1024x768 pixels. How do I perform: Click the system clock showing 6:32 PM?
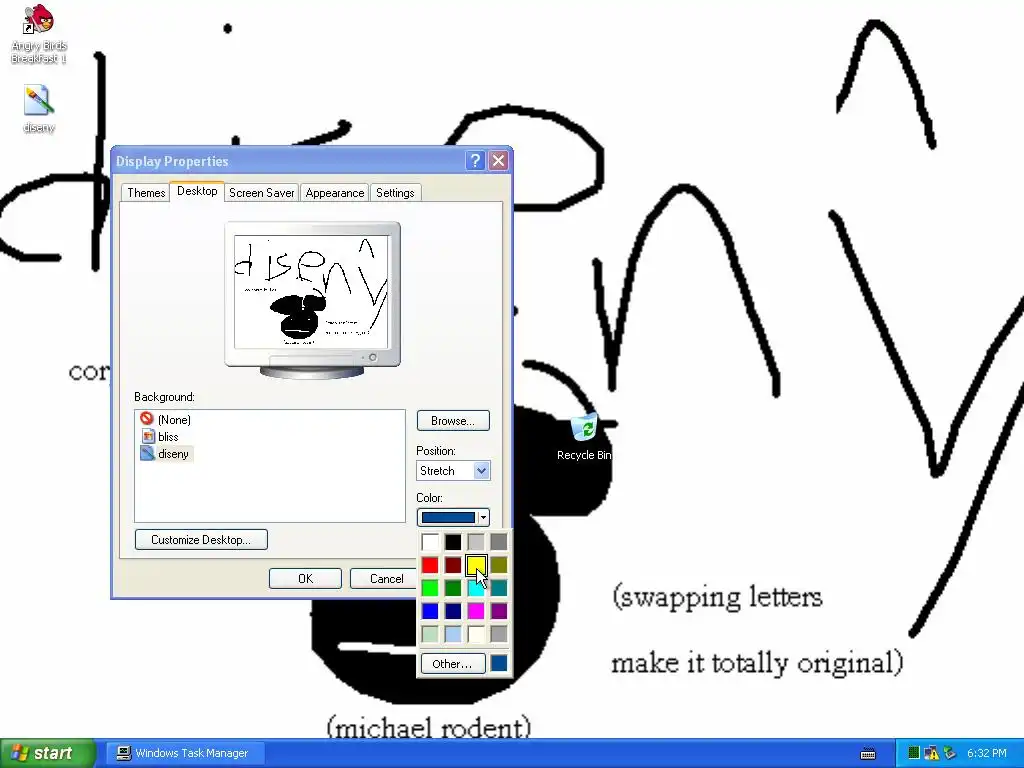pyautogui.click(x=987, y=753)
